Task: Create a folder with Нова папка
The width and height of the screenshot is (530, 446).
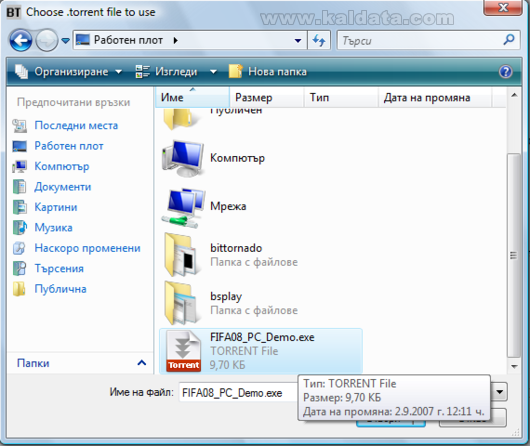Action: pos(268,72)
